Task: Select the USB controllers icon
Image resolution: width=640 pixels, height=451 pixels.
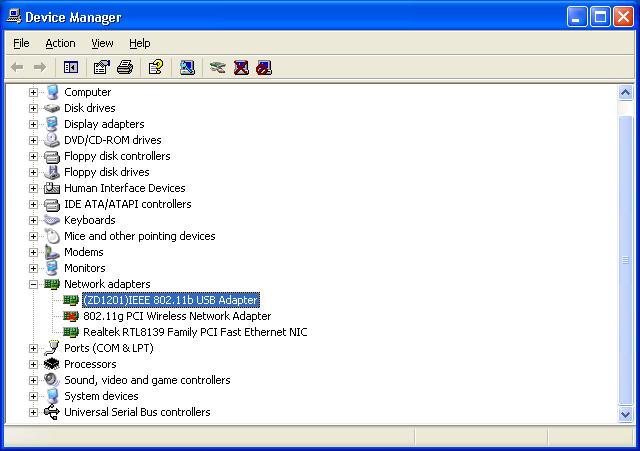Action: [x=52, y=412]
